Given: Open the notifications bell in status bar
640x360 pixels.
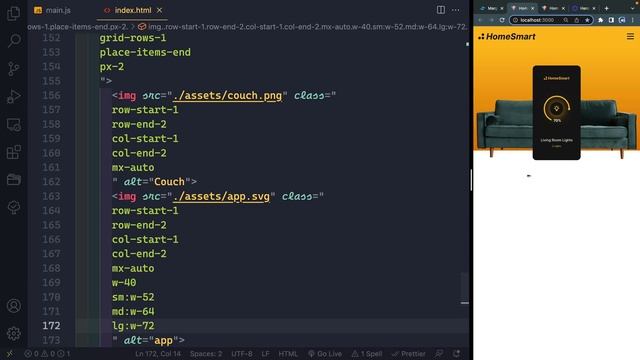Looking at the screenshot, I should (x=456, y=353).
